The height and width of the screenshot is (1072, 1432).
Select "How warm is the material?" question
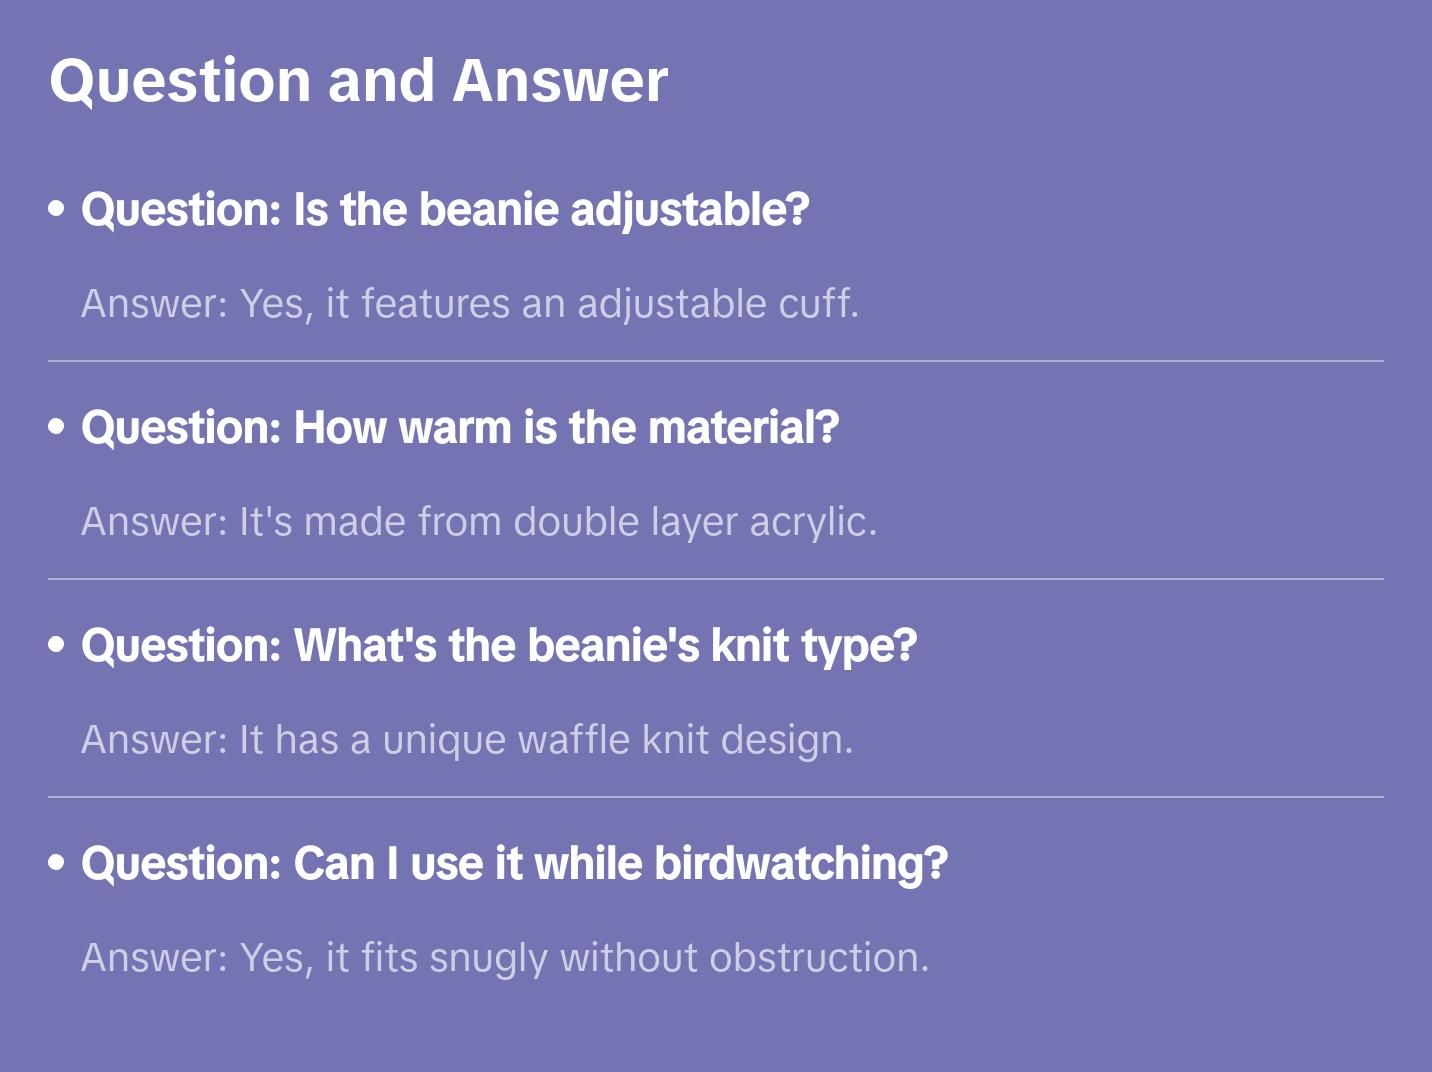[x=460, y=428]
